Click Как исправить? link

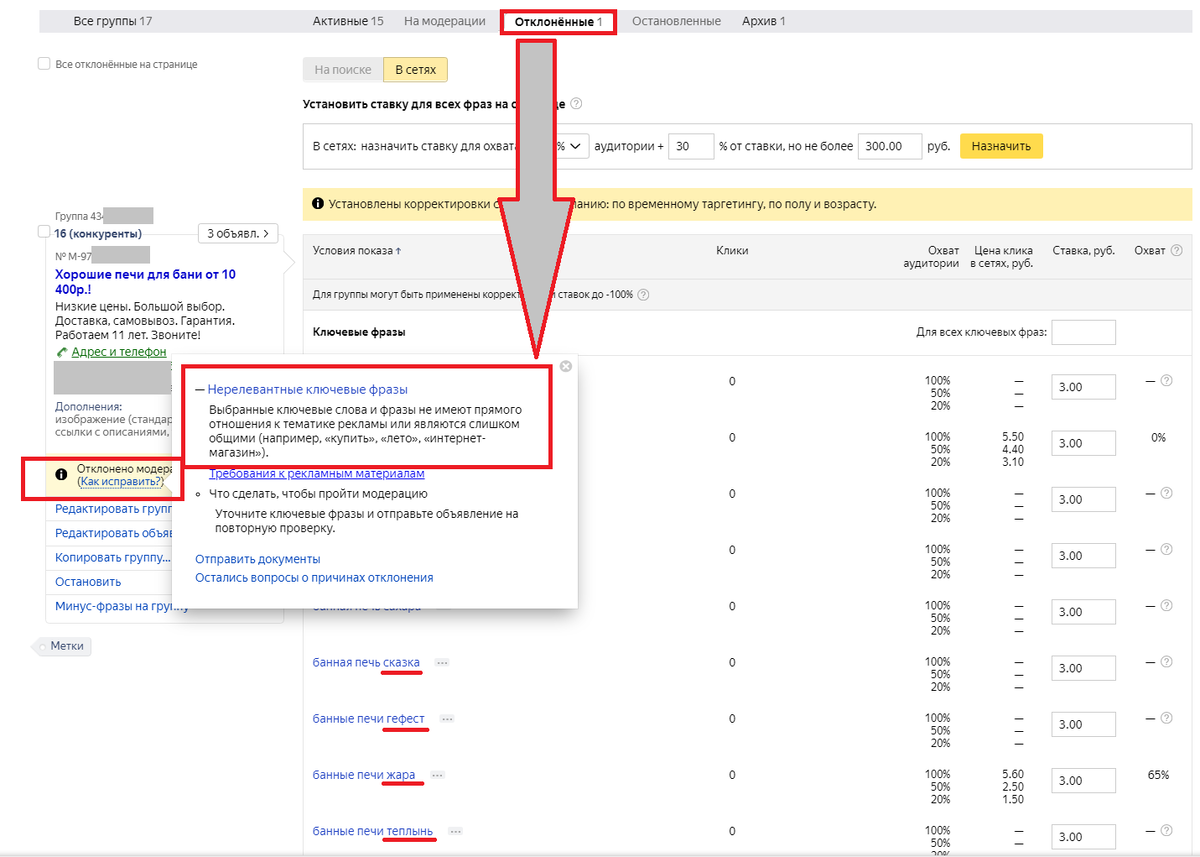120,481
